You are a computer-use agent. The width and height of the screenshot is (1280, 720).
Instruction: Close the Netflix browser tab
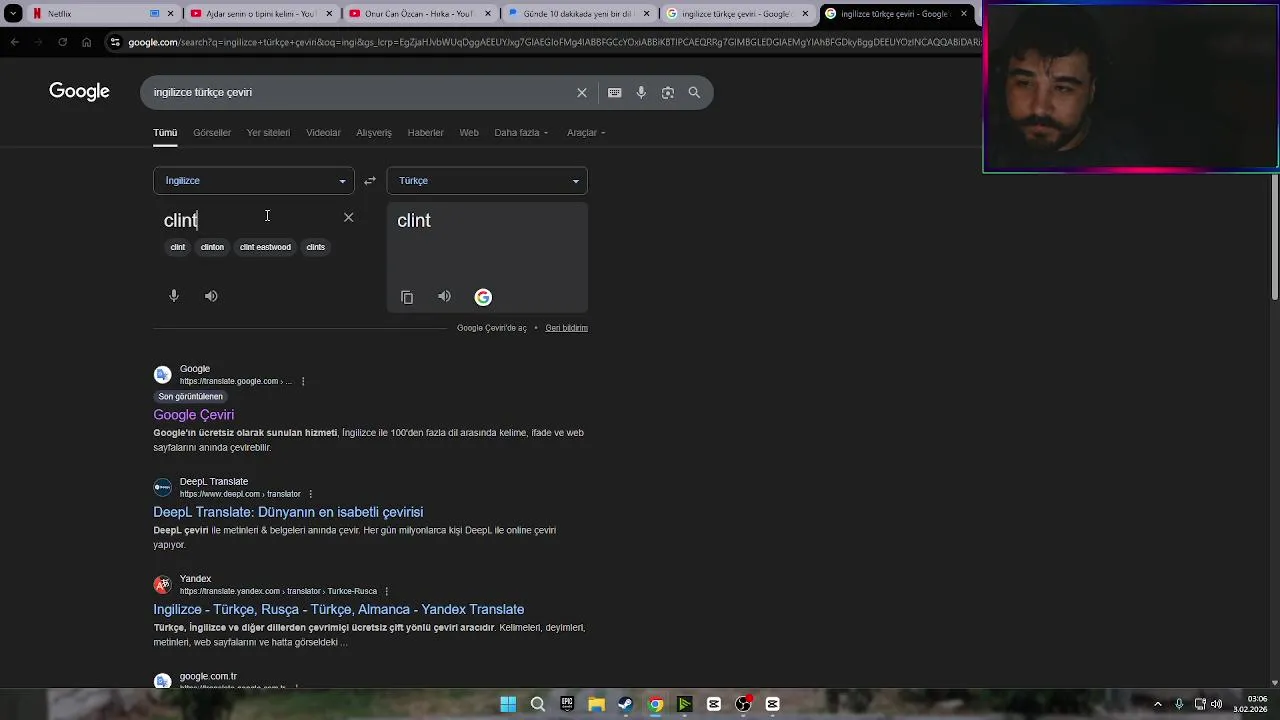(171, 14)
